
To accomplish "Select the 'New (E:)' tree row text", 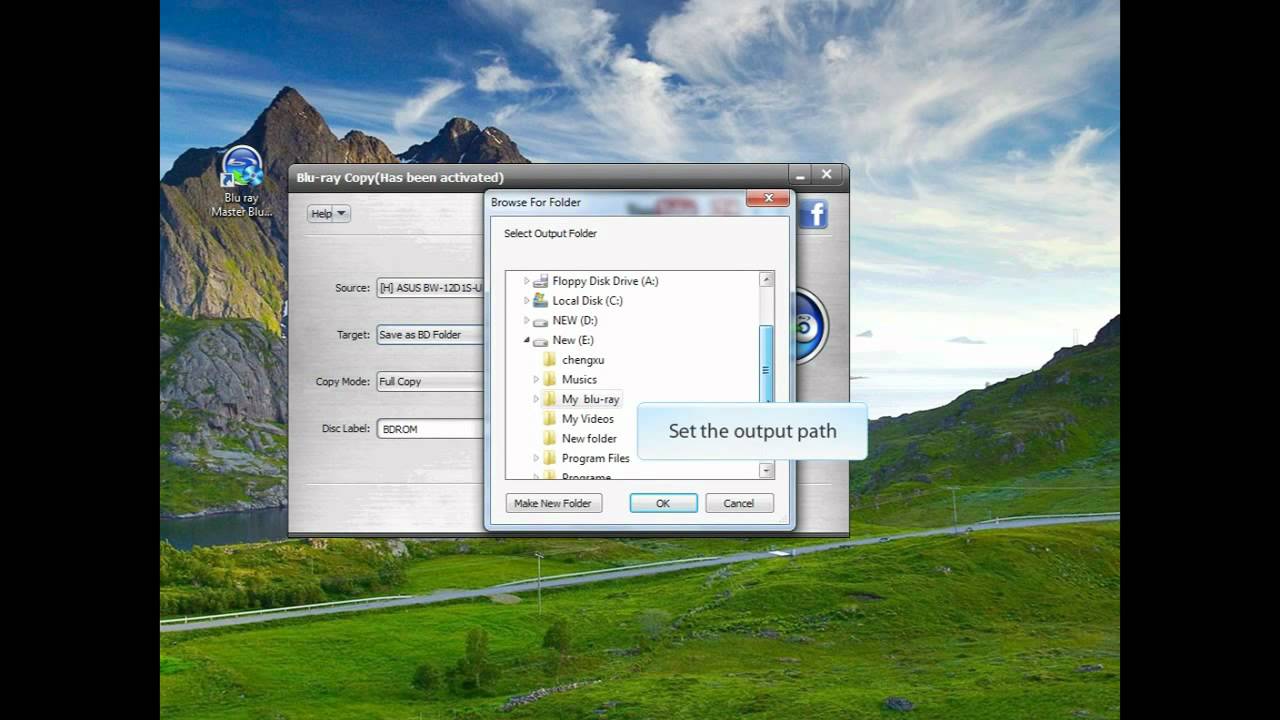I will click(x=573, y=340).
